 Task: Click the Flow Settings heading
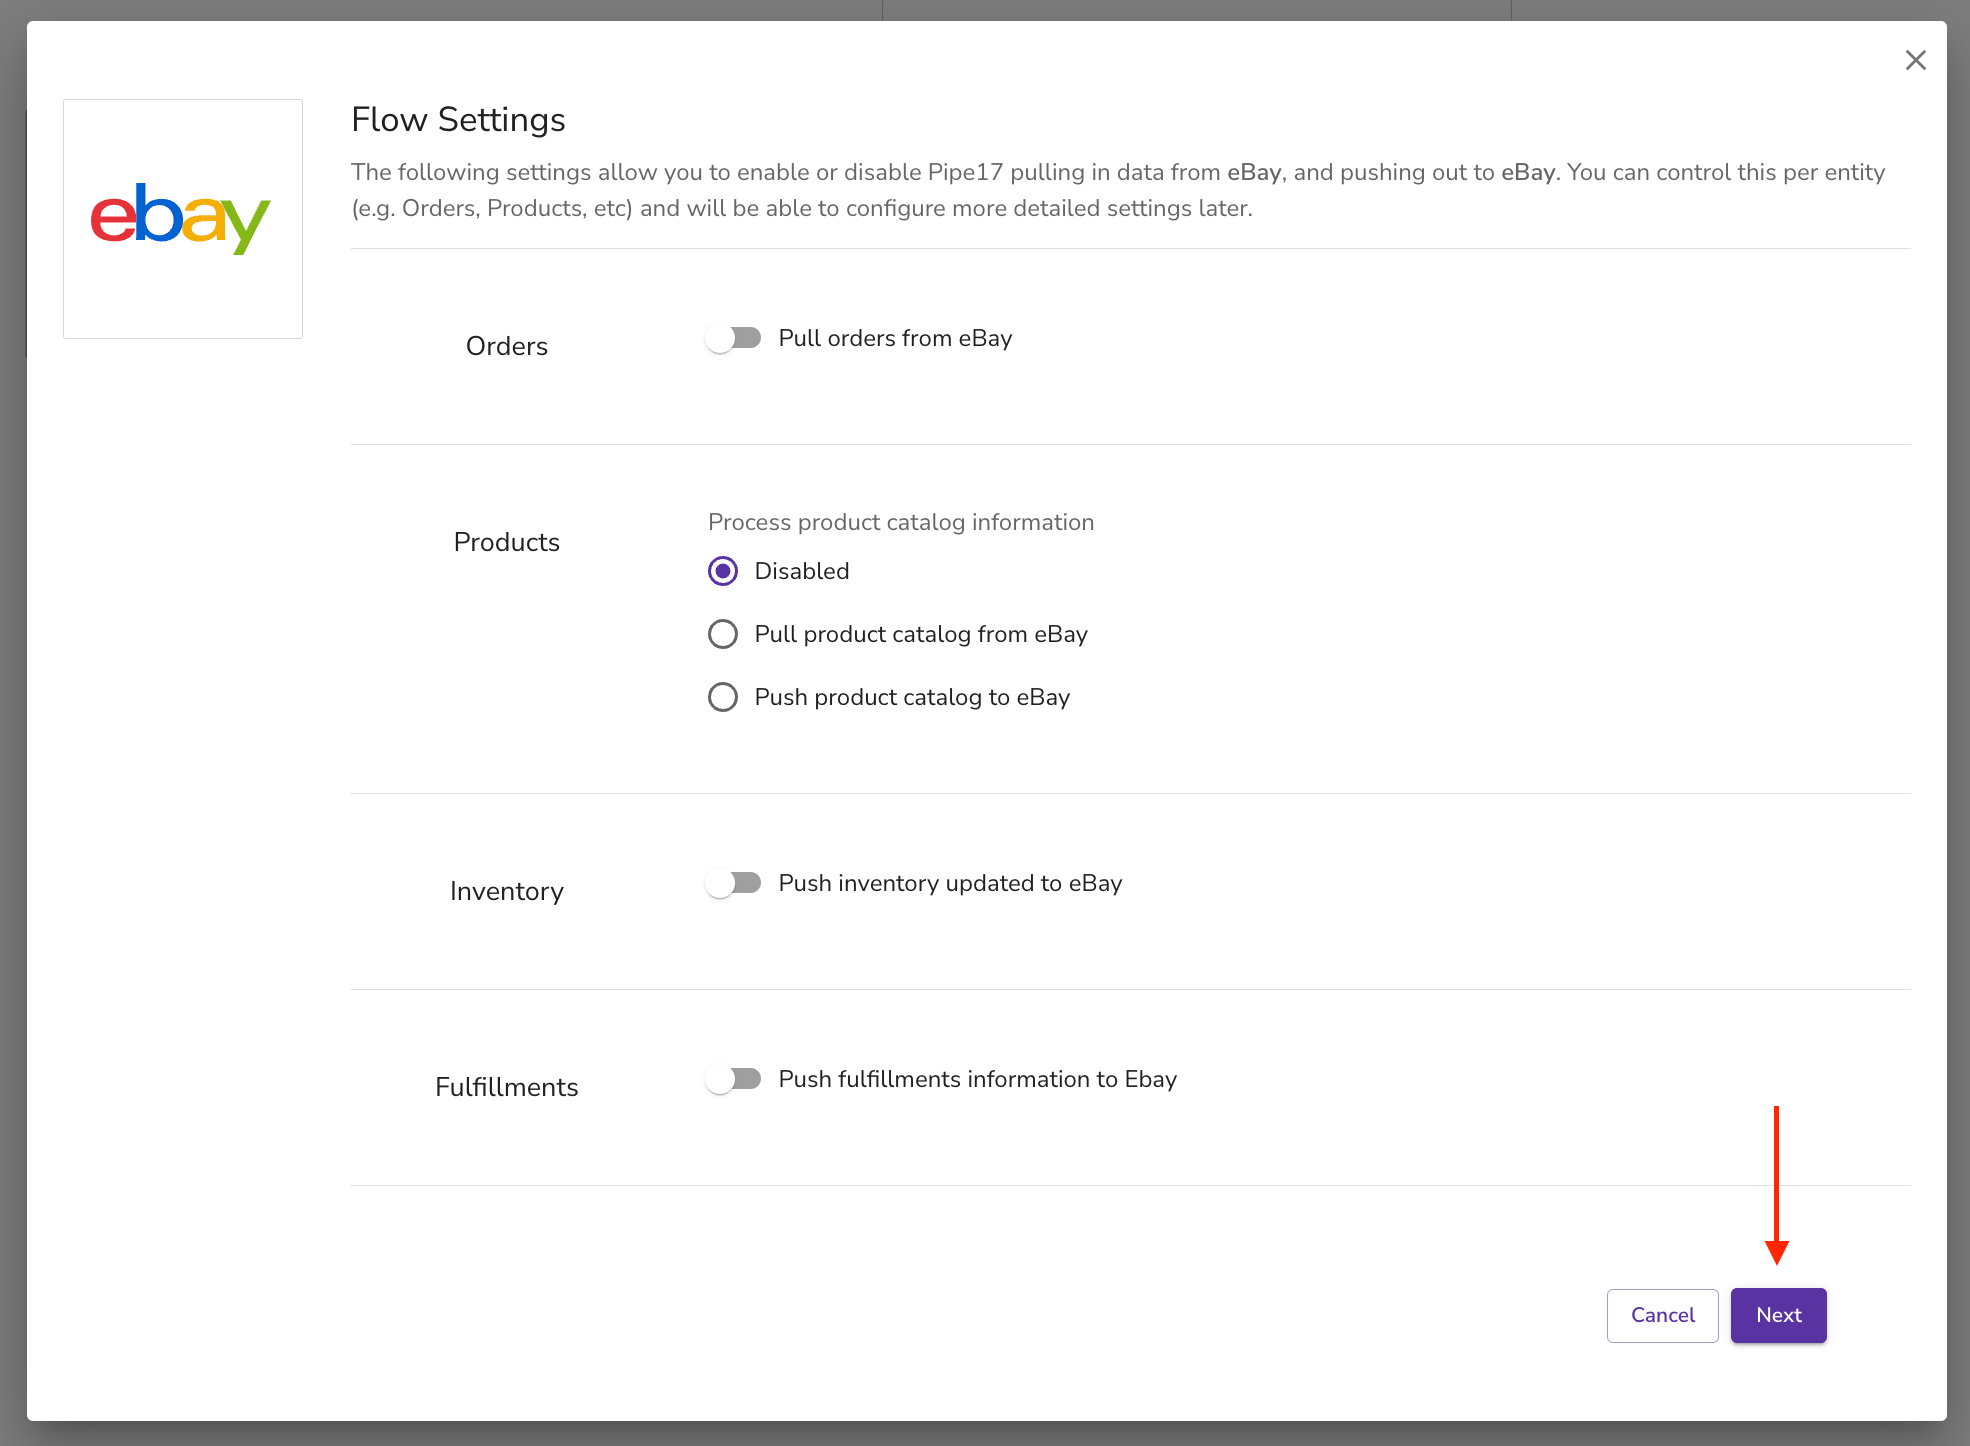click(457, 119)
